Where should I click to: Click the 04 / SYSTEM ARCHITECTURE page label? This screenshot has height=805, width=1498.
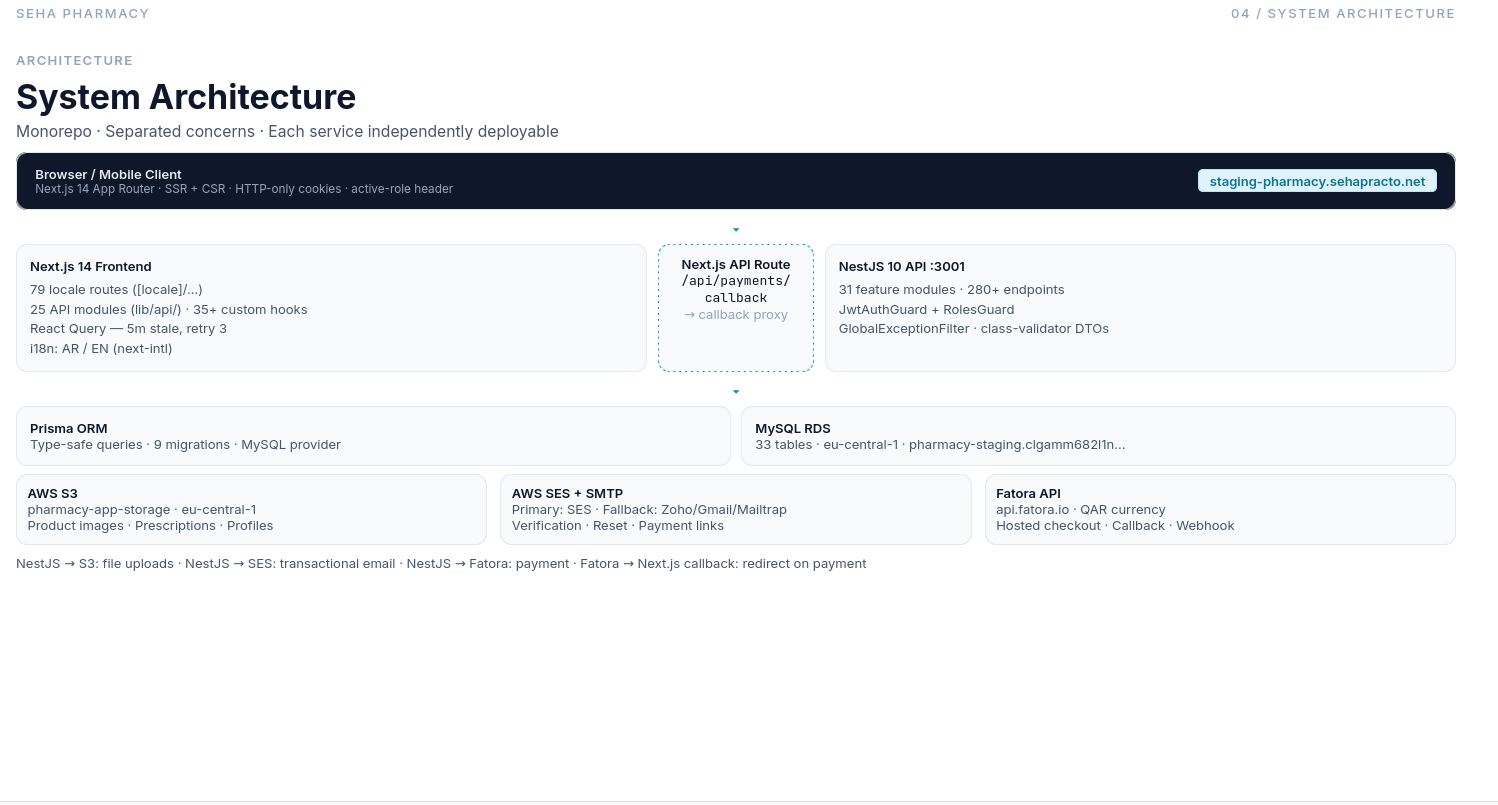1343,14
